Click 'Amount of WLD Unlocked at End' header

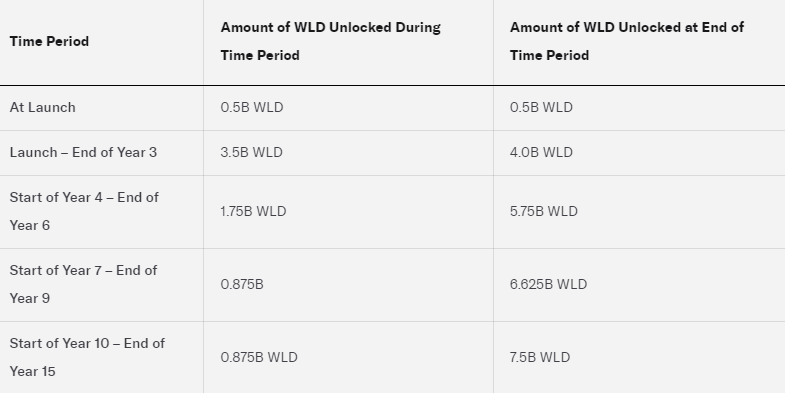pos(627,41)
